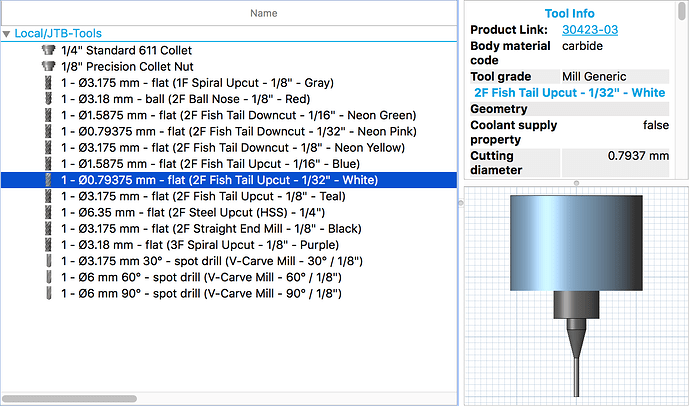Screen dimensions: 690x406
Task: Click the spot drill icon for V-Carve Mill 90°
Action: 48,294
